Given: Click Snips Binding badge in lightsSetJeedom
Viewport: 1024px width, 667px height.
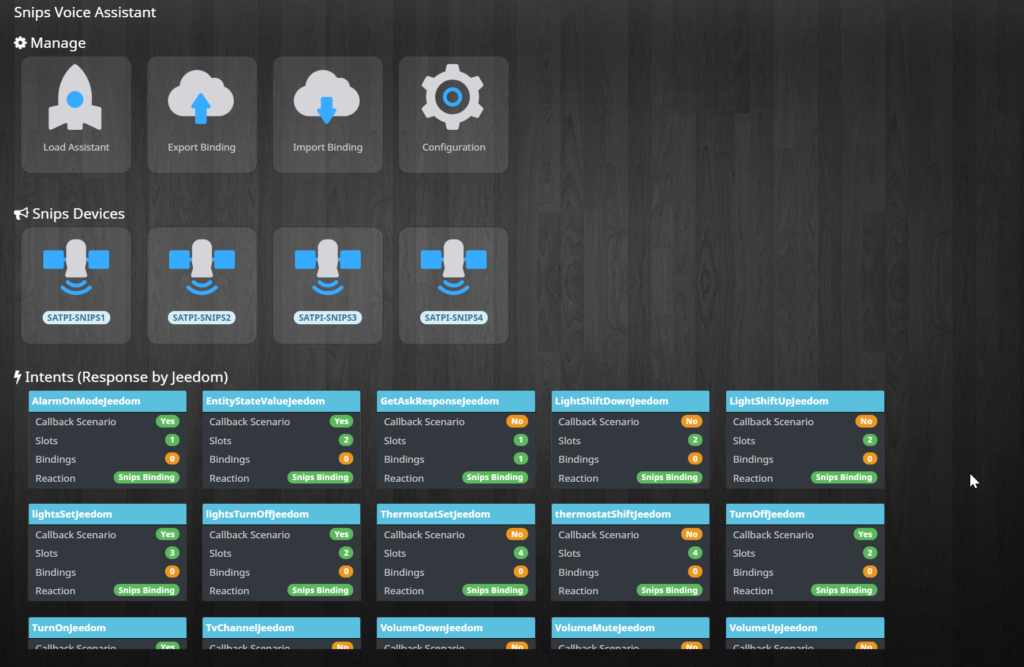Looking at the screenshot, I should 146,591.
